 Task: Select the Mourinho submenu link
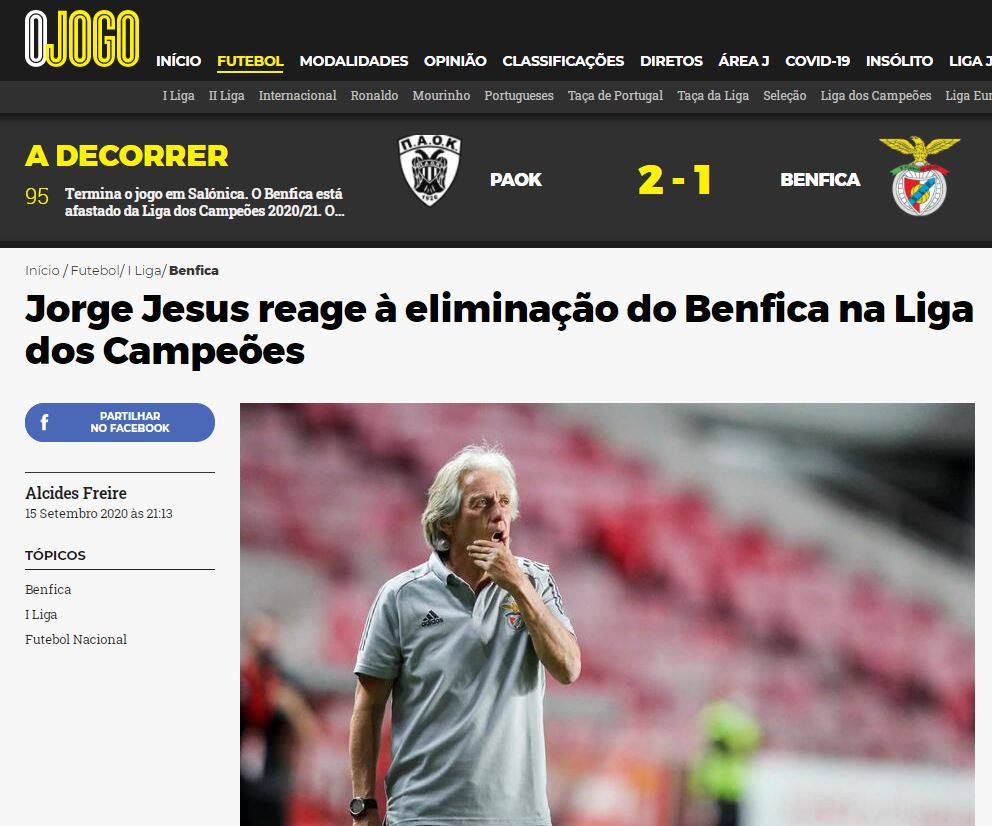pos(441,96)
